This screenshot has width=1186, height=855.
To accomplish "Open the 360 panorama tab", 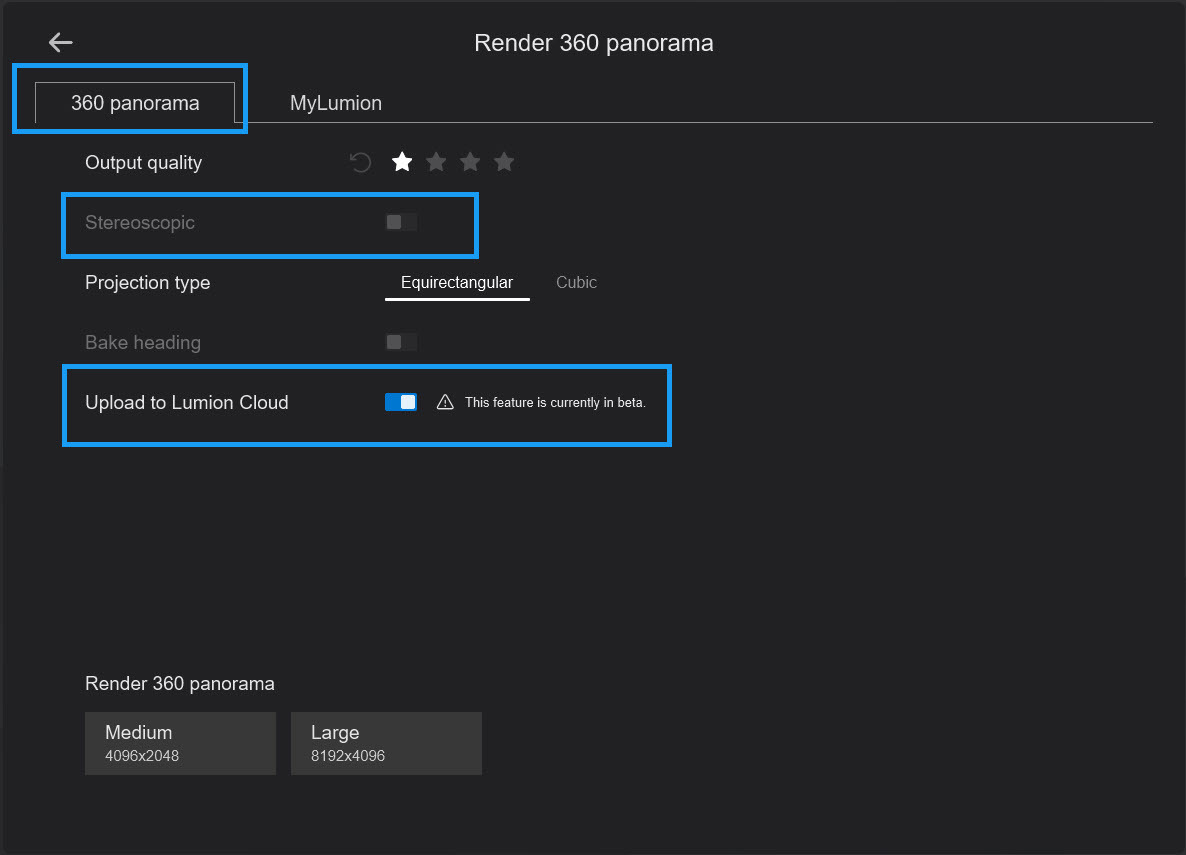I will coord(135,103).
